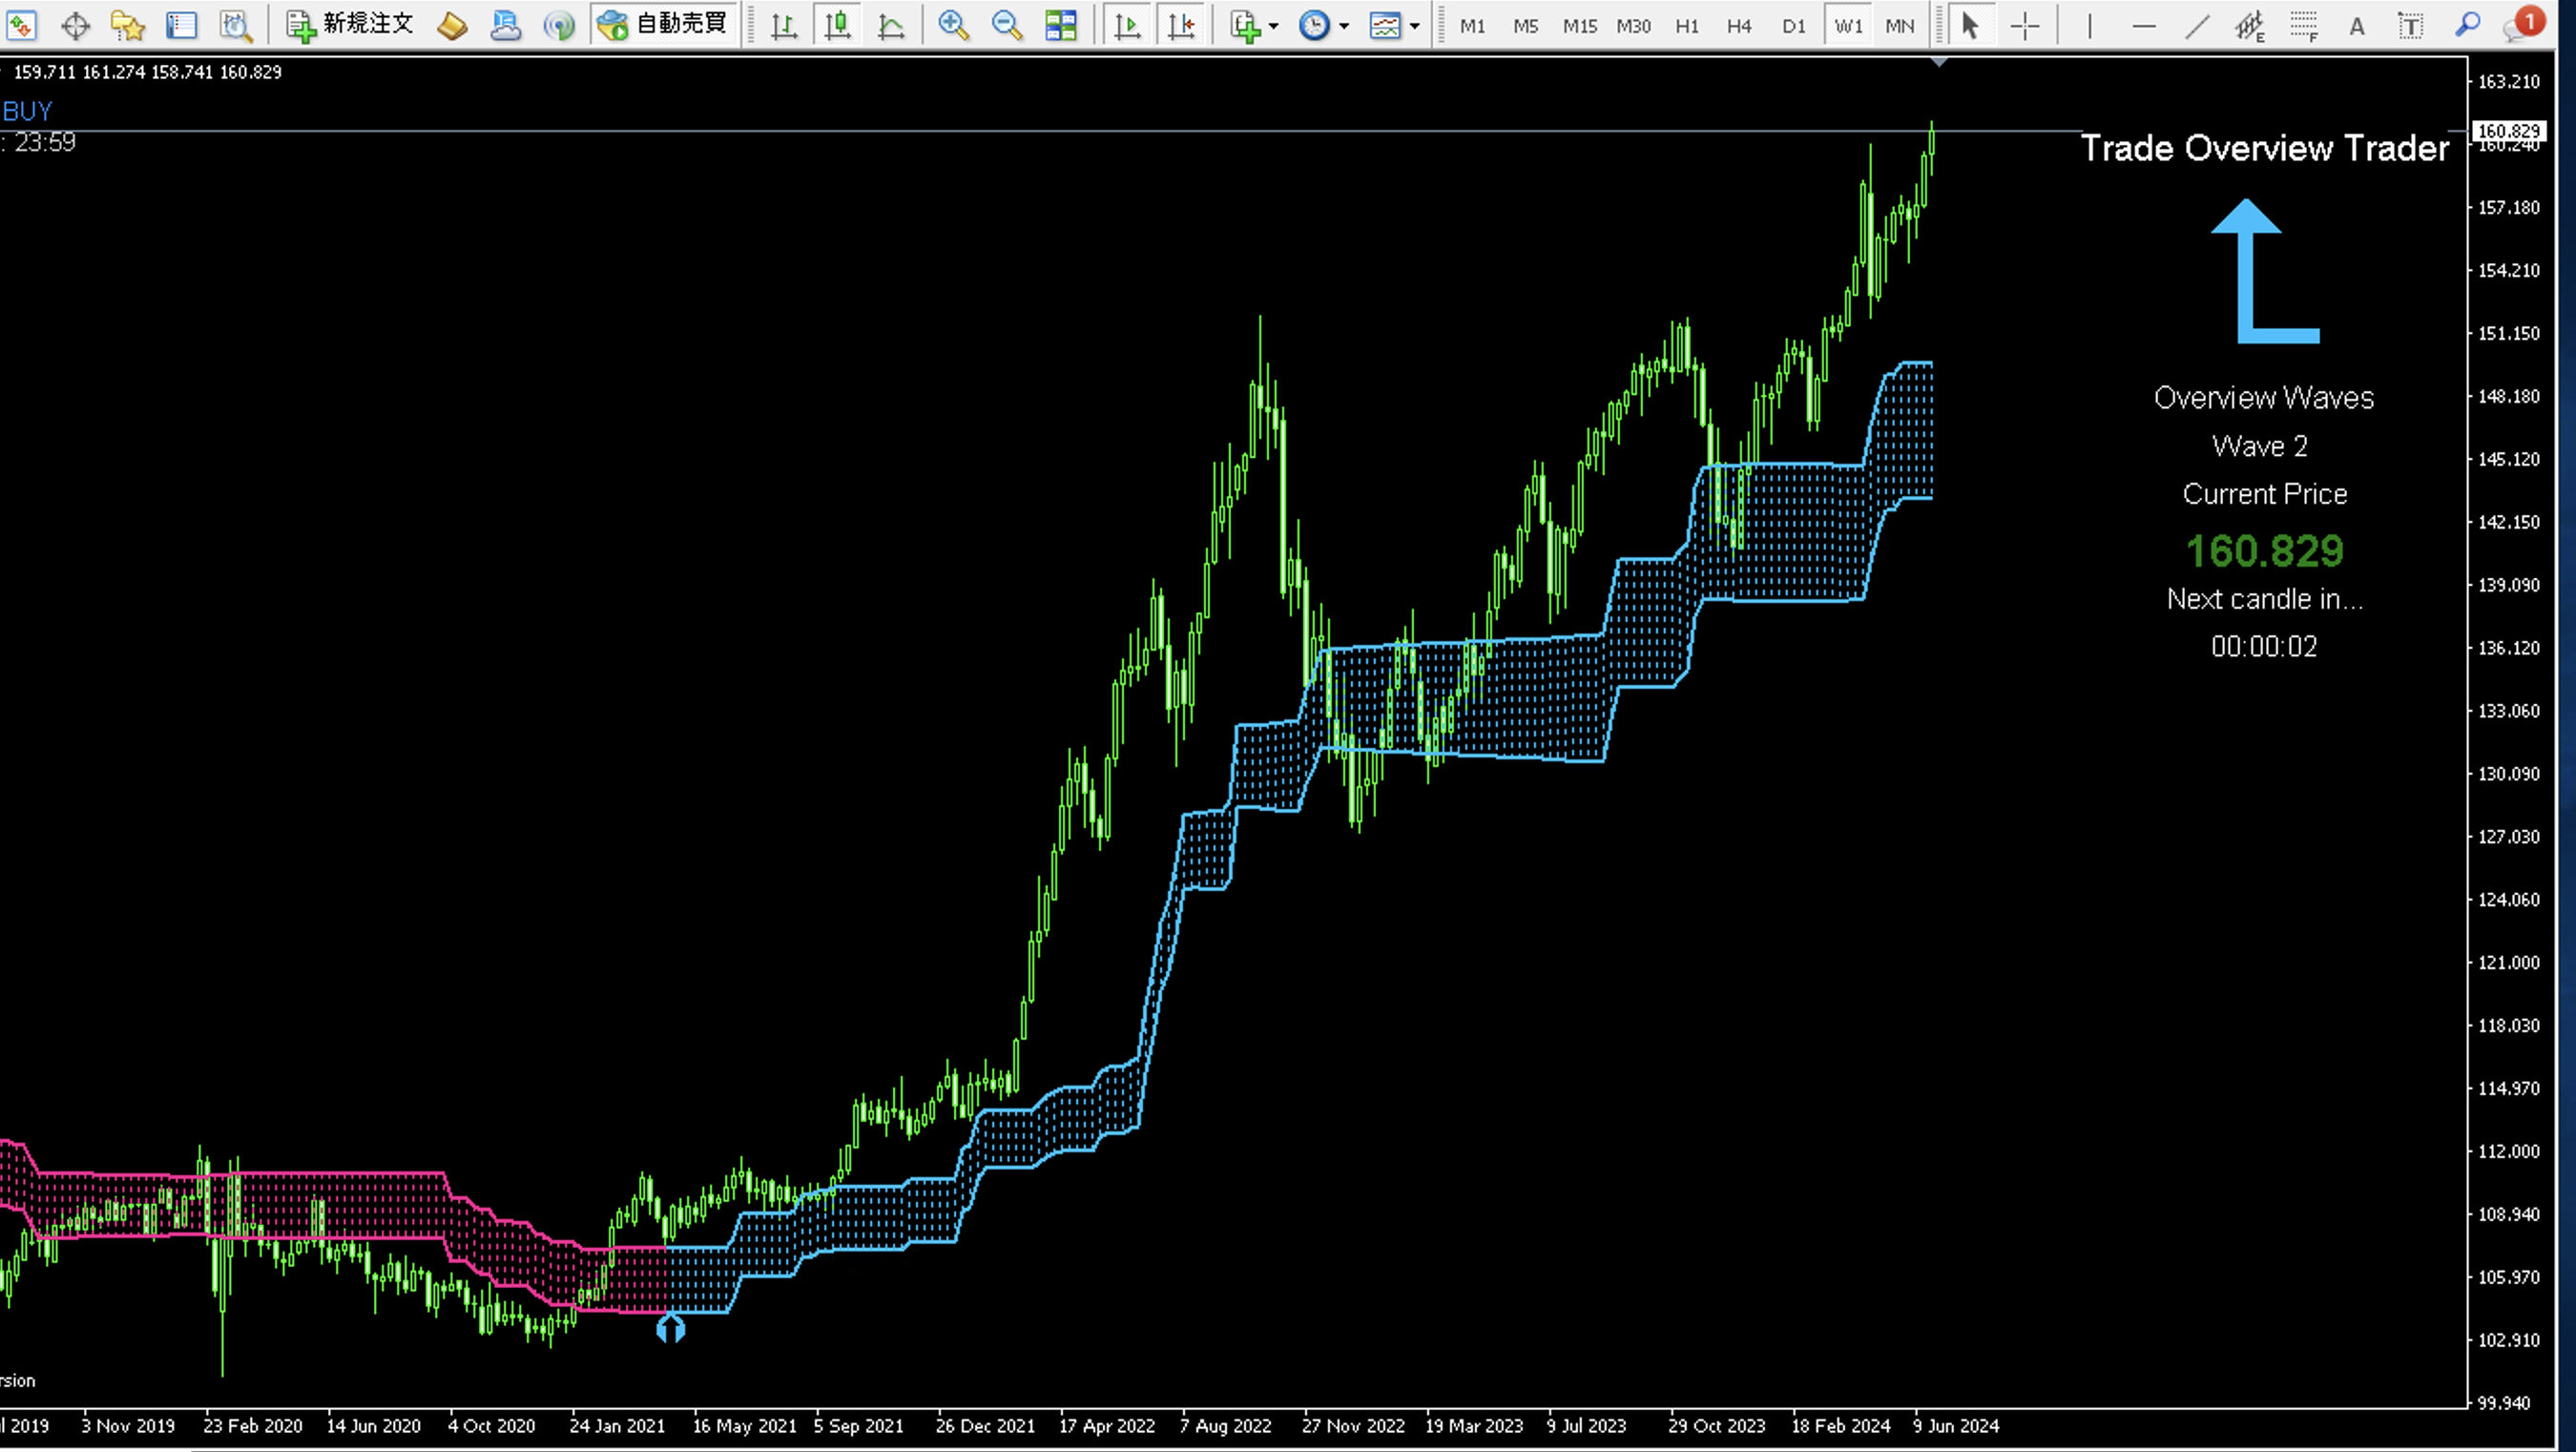Screen dimensions: 2576x1452
Task: Zoom in on the chart
Action: click(x=953, y=25)
